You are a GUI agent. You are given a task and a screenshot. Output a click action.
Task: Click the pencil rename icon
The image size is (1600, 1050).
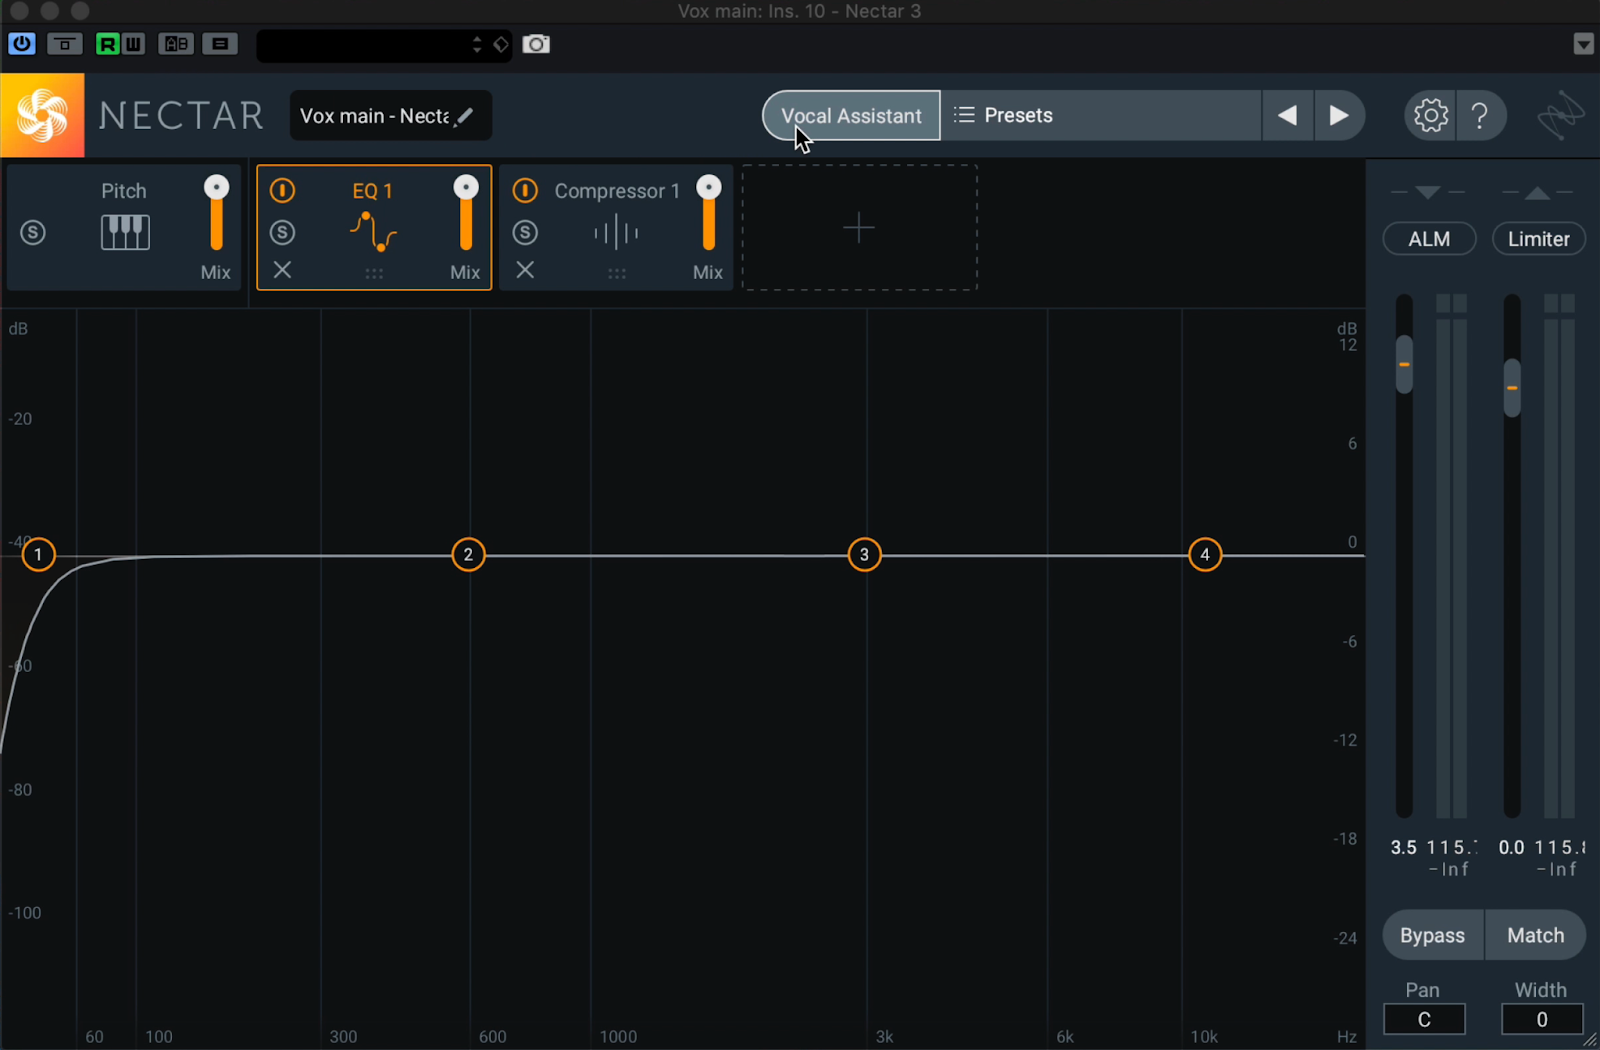click(465, 117)
